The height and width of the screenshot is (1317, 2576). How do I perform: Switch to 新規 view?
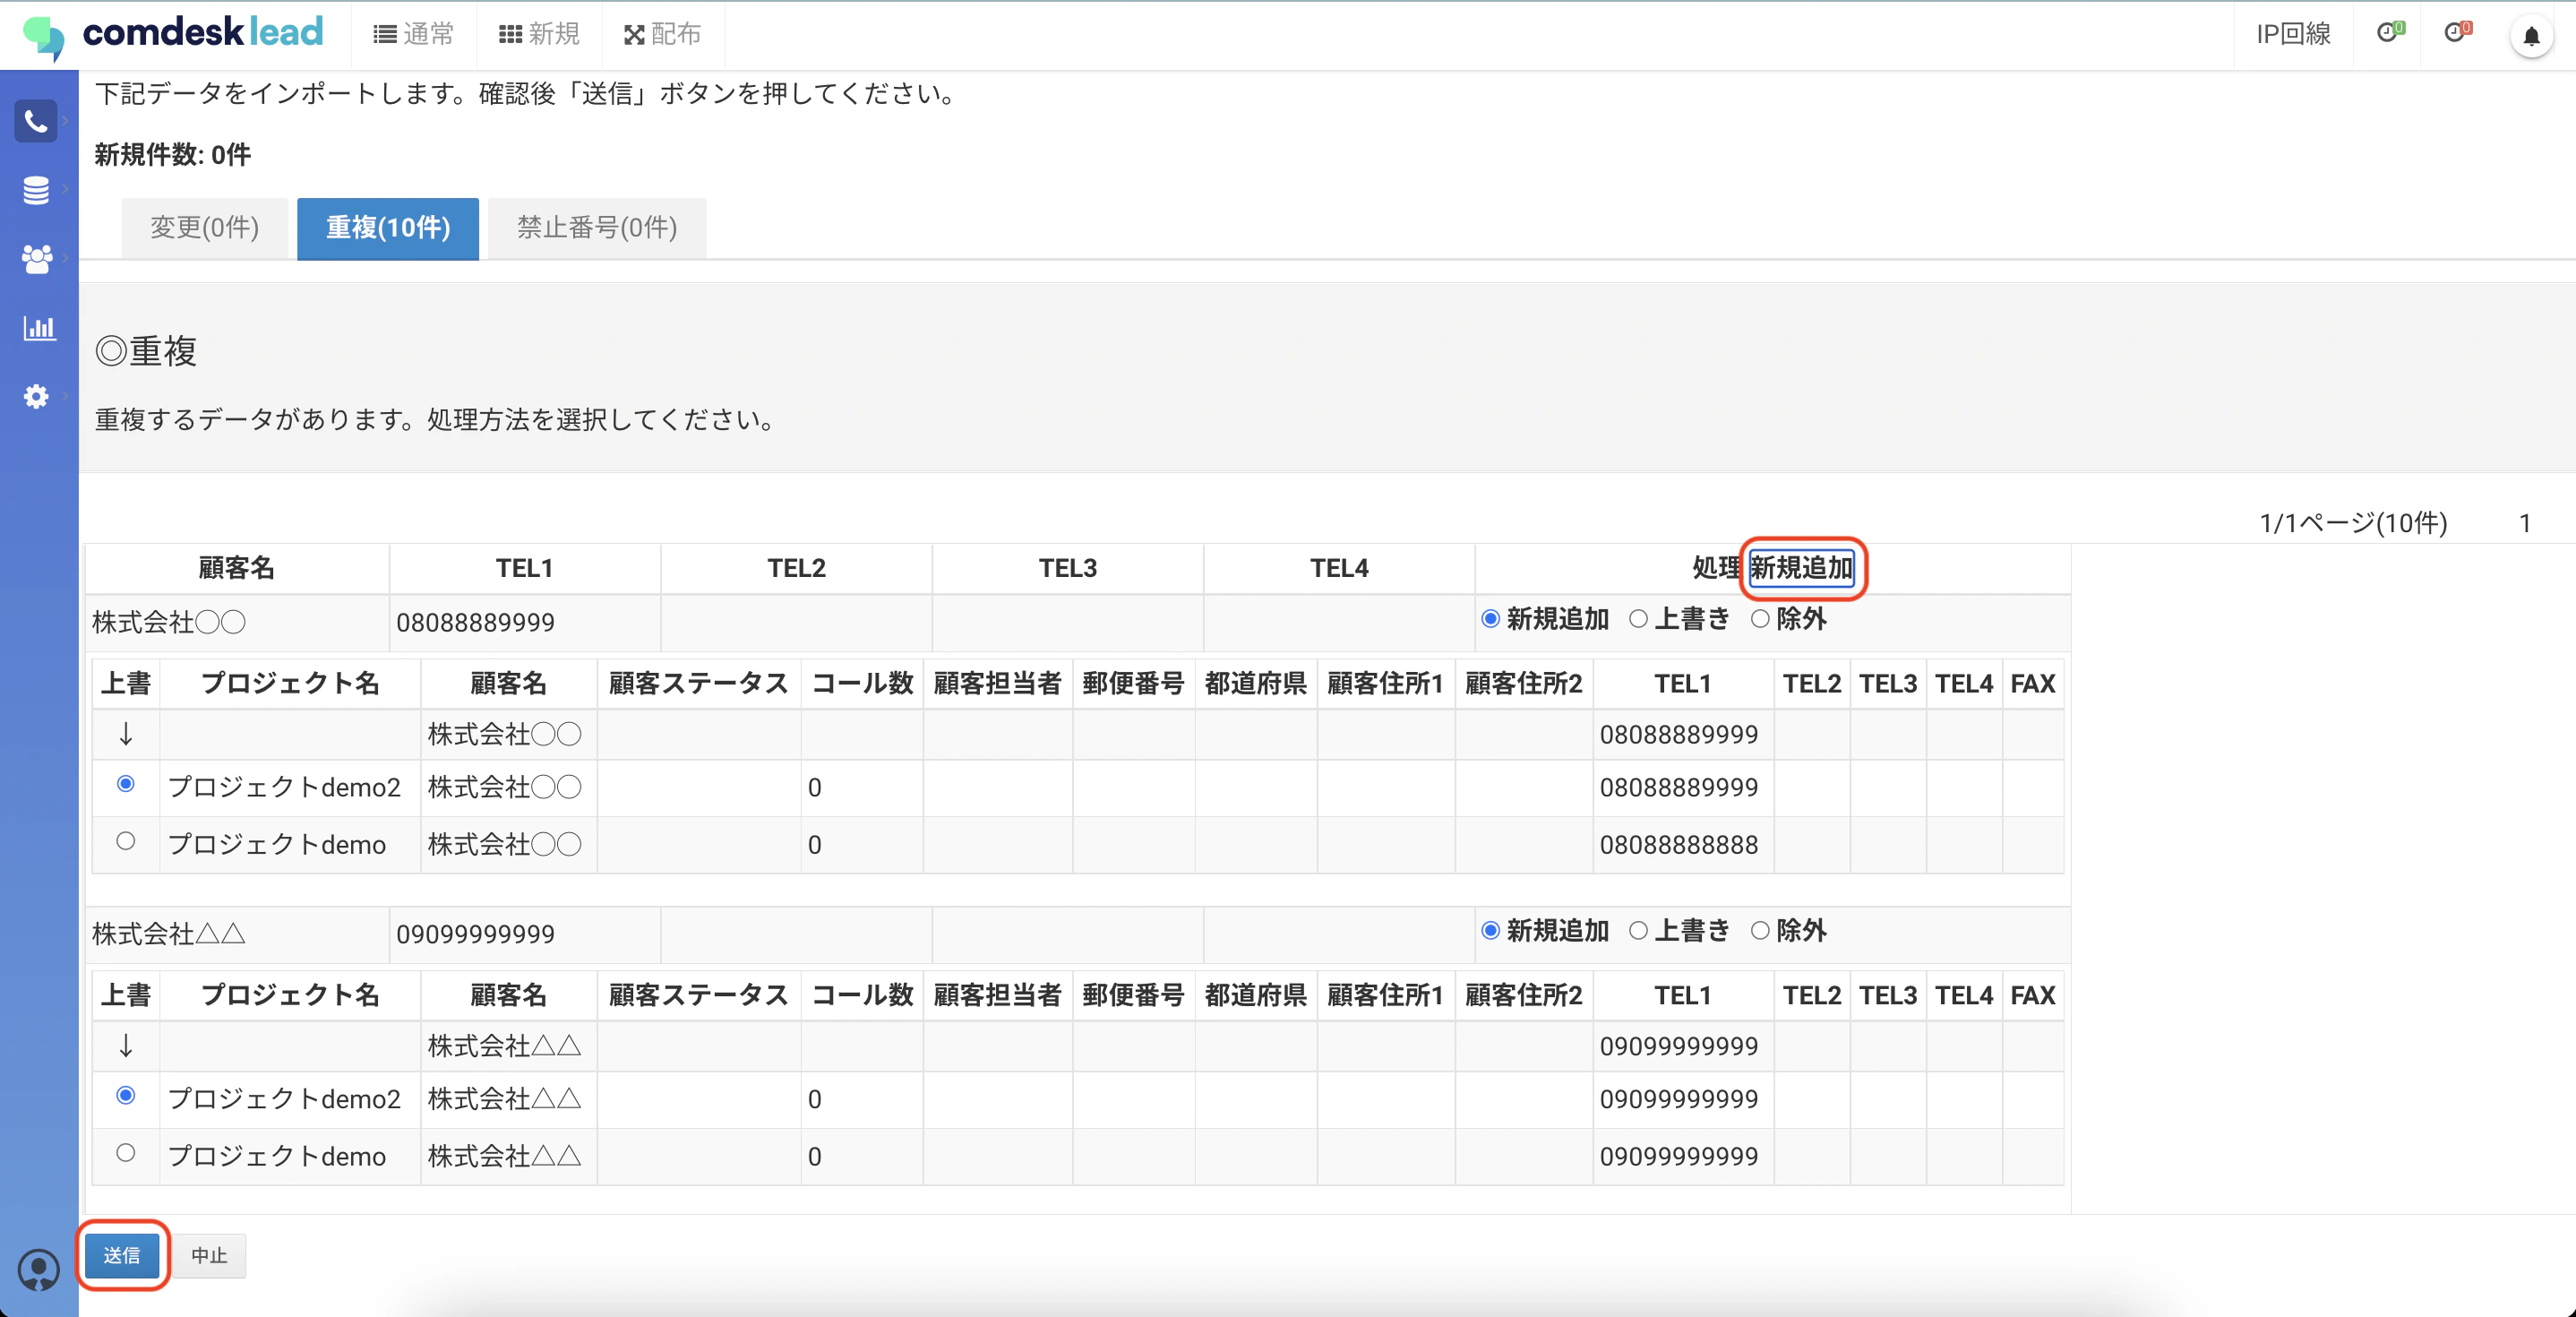[x=539, y=34]
